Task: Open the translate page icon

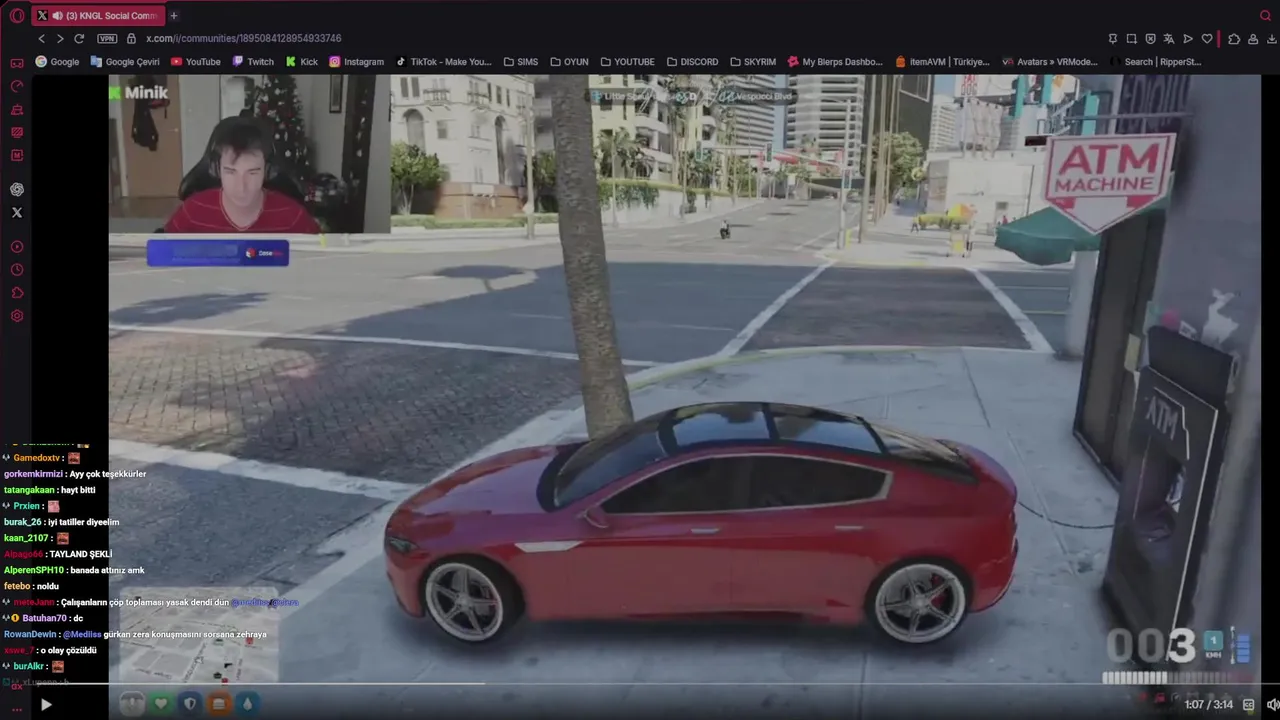Action: (x=1169, y=38)
